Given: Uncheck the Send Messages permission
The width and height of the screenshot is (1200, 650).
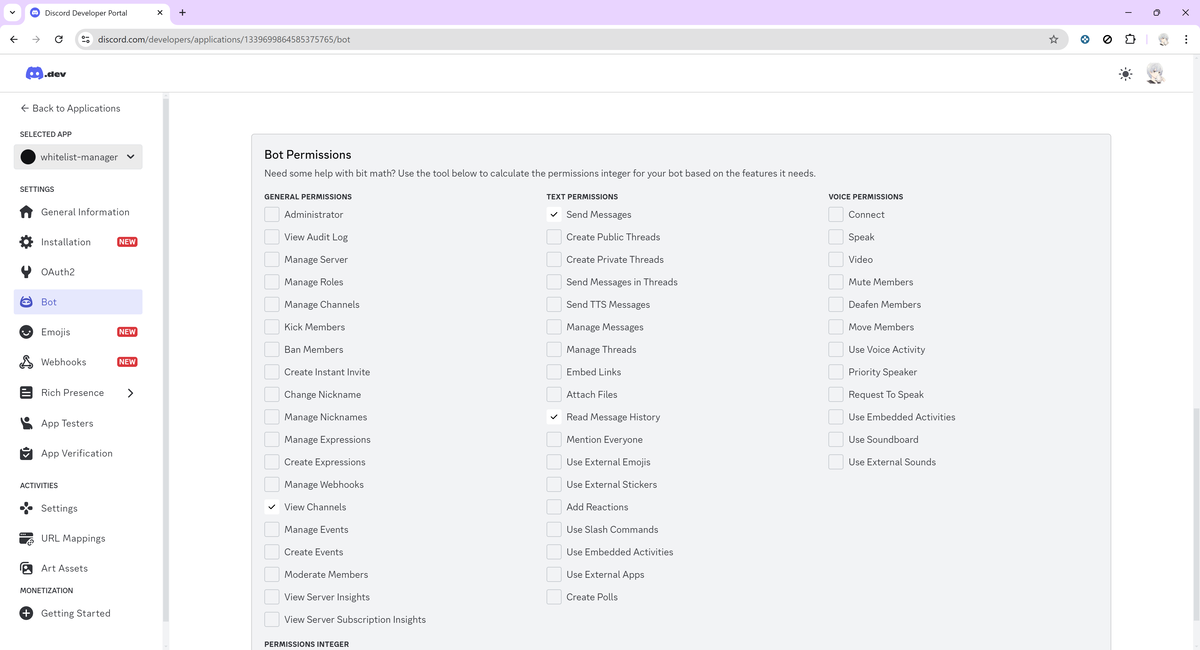Looking at the screenshot, I should tap(554, 215).
